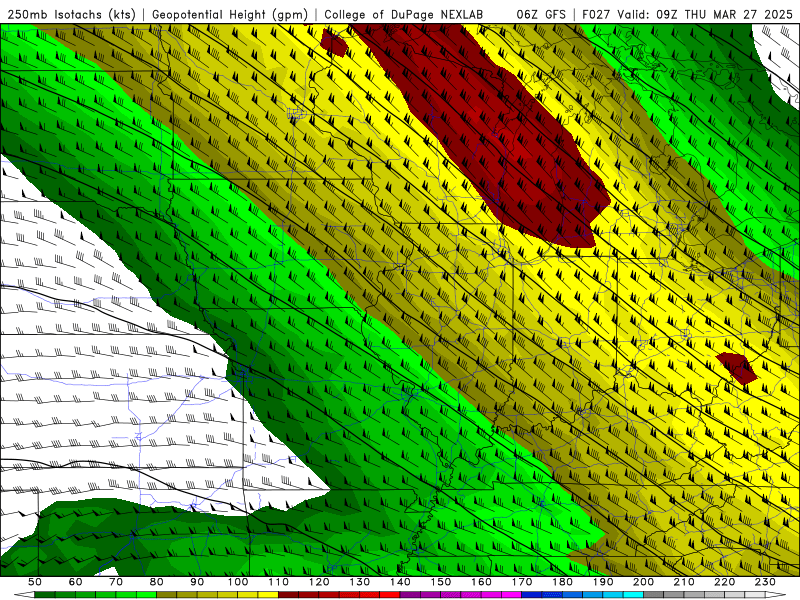
Task: Click the '50' value on the color scale
Action: pos(34,582)
